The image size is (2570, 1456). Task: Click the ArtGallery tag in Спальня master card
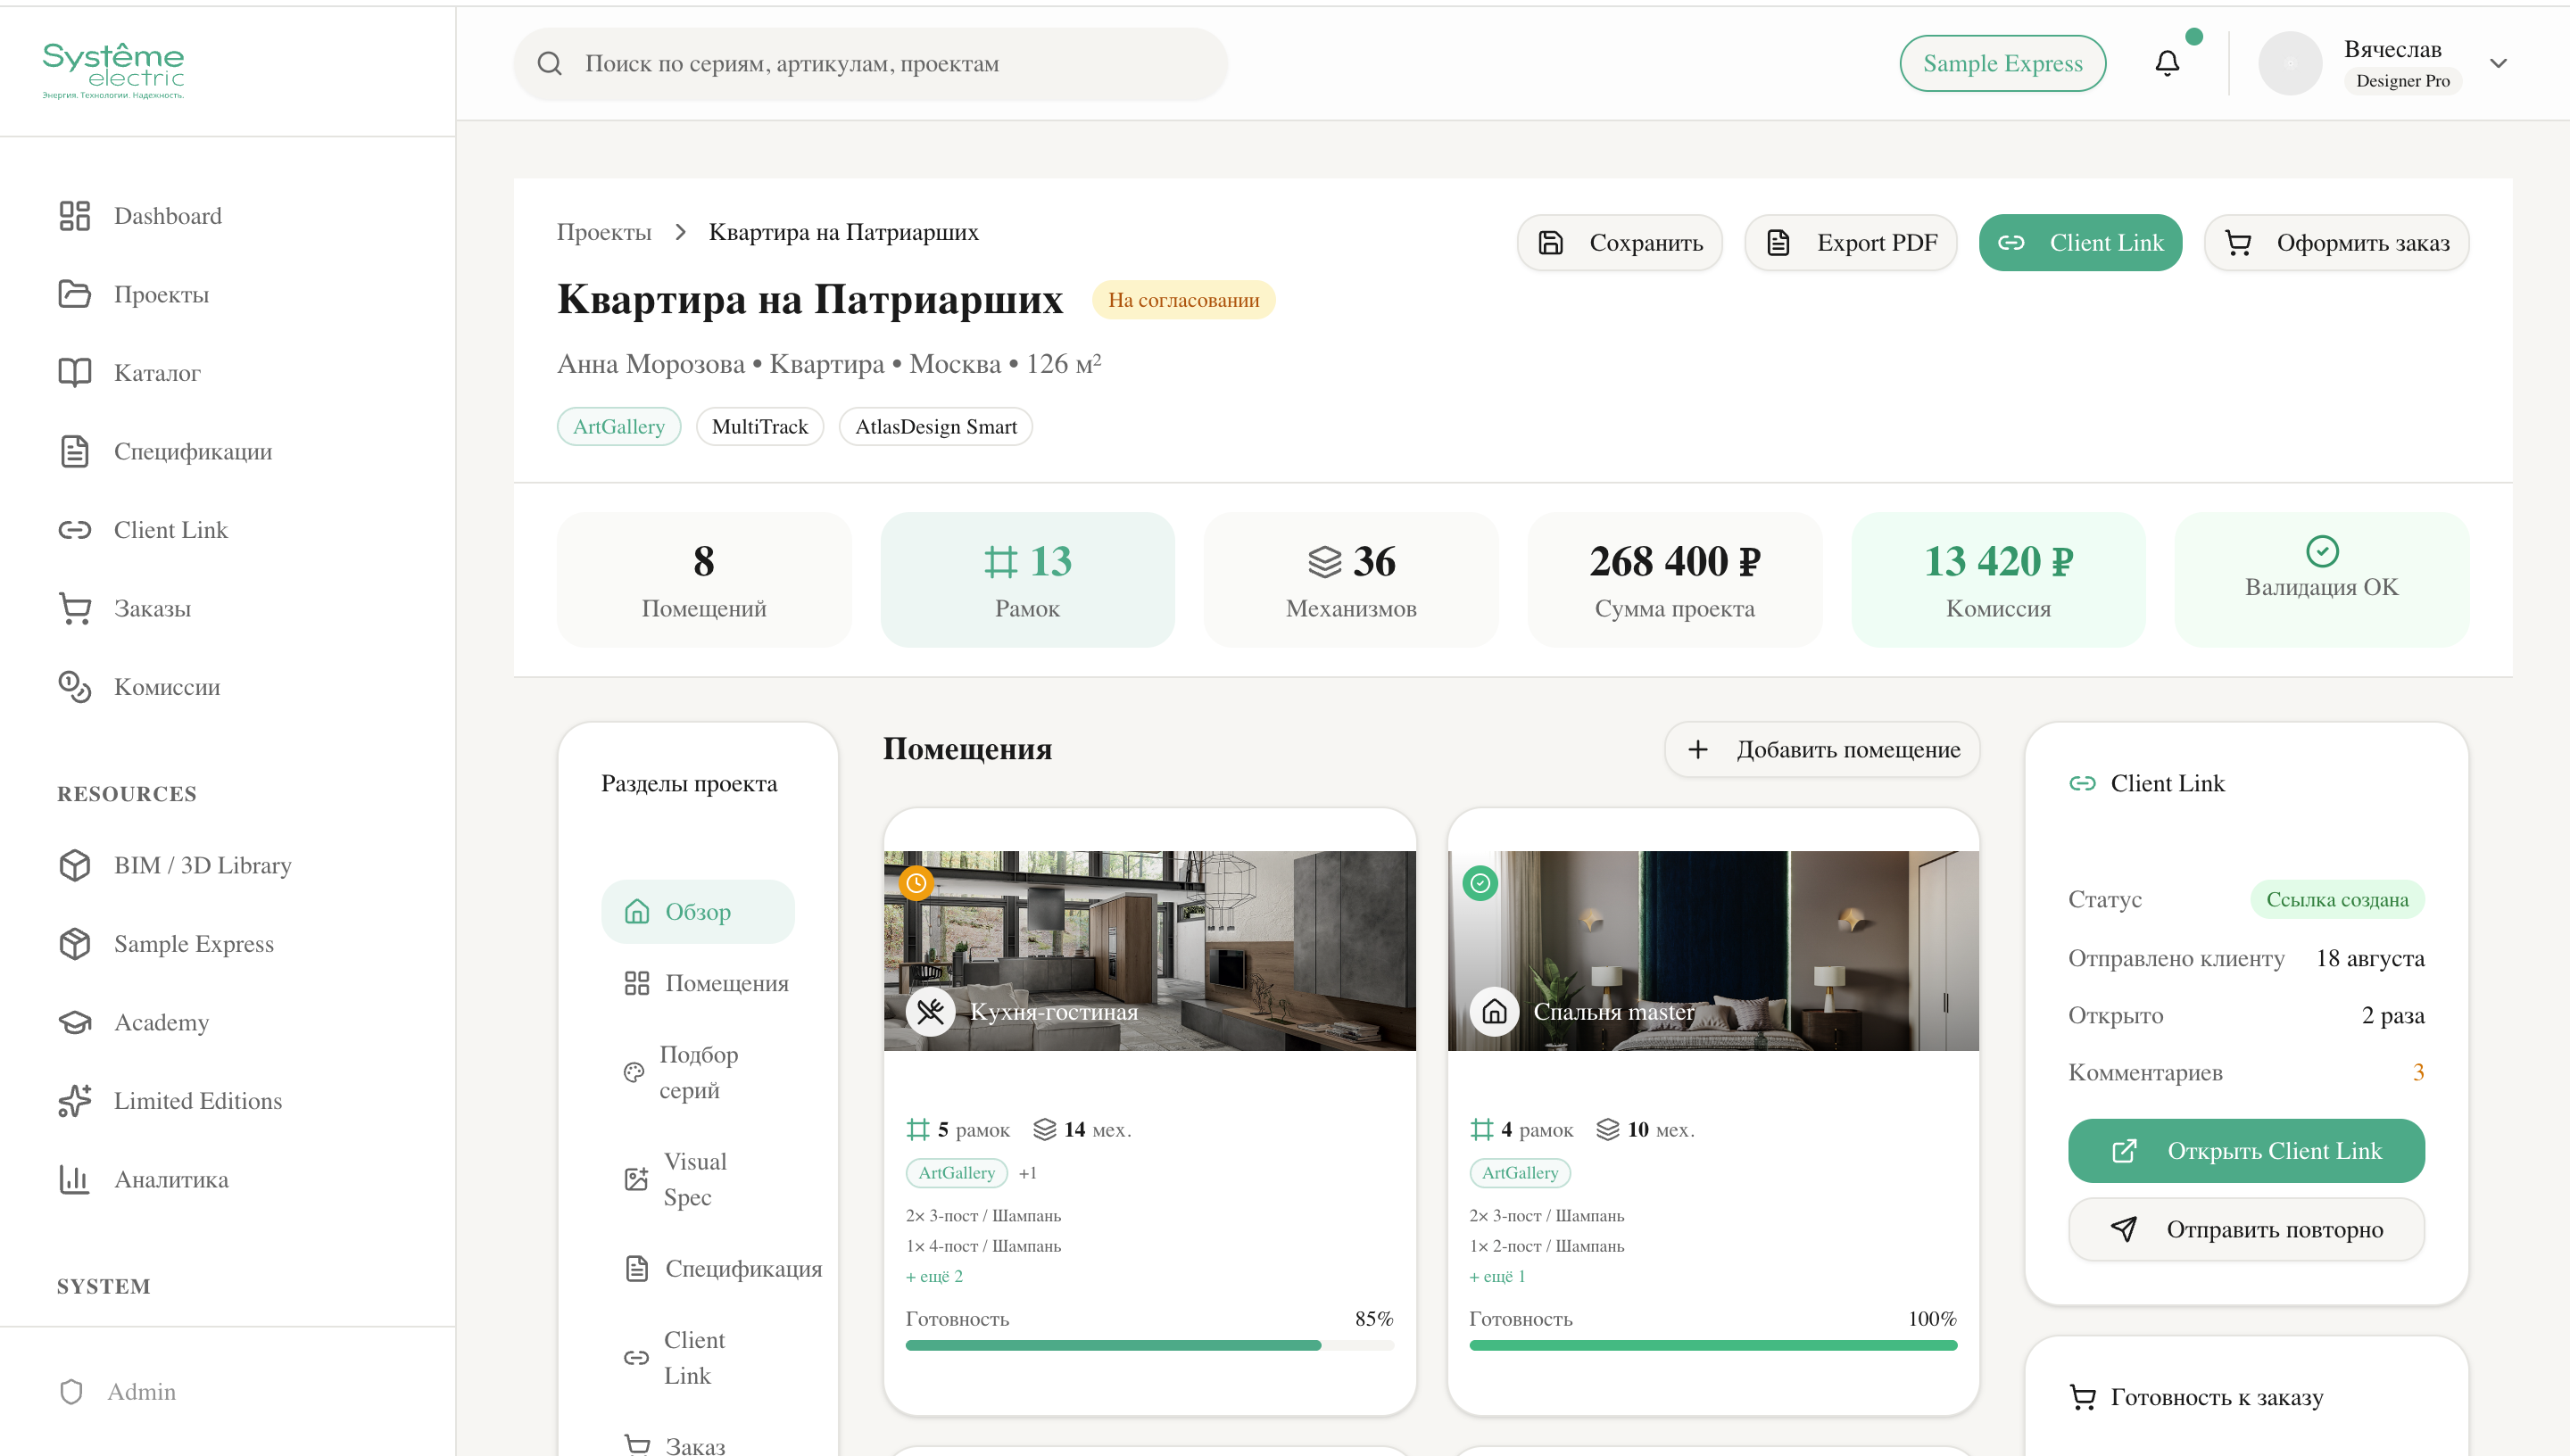[x=1519, y=1173]
